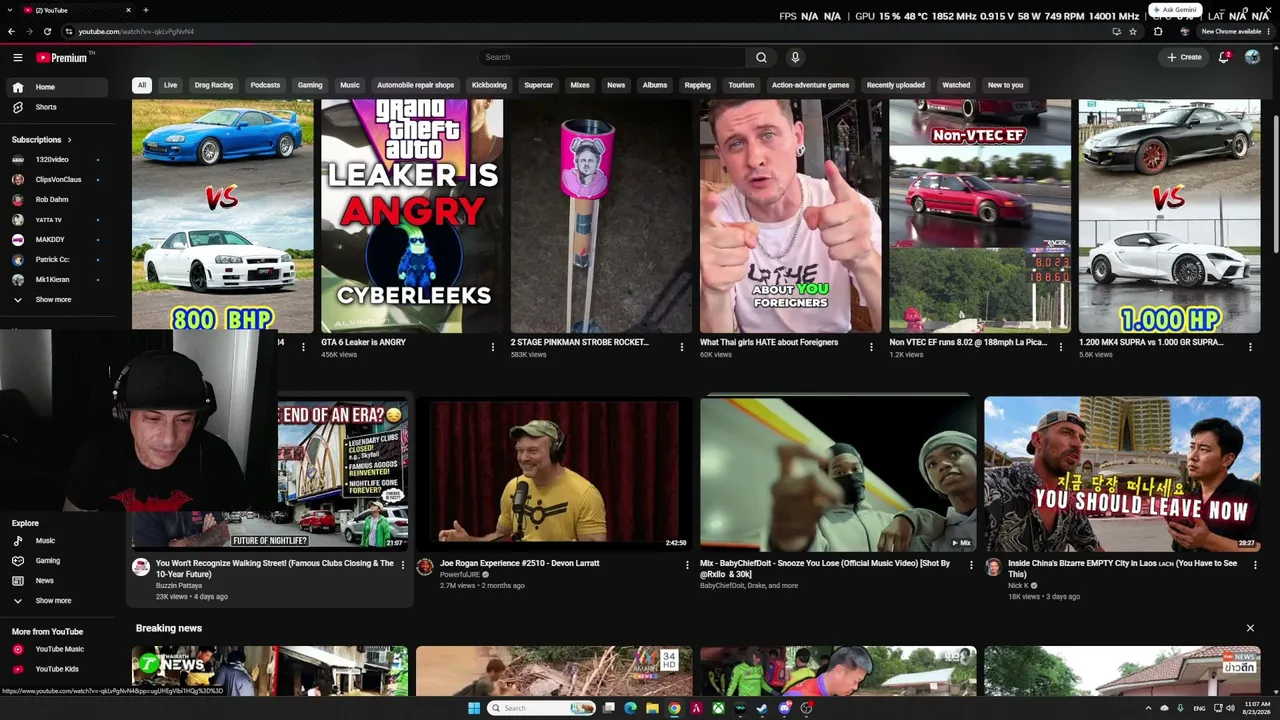Open options for 1.200 MK4 Supra short
Viewport: 1280px width, 720px height.
pos(1250,347)
